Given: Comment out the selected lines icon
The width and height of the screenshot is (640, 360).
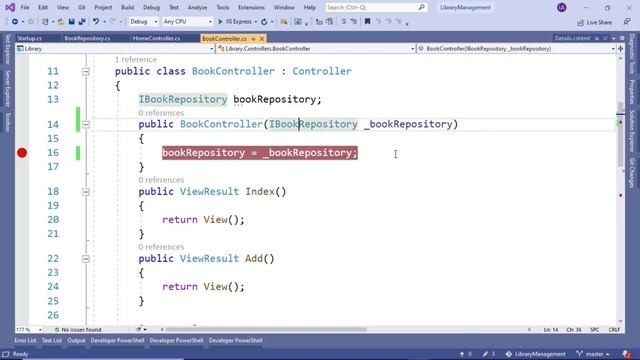Looking at the screenshot, I should point(343,22).
